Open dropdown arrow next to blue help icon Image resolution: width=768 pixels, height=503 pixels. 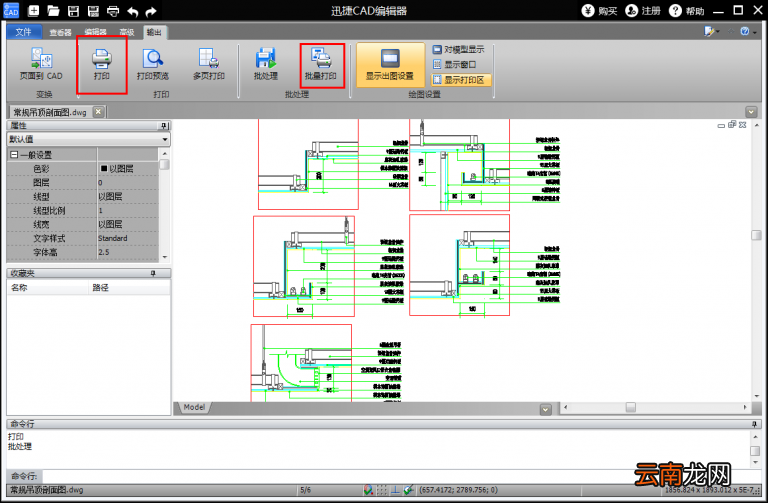[x=754, y=32]
